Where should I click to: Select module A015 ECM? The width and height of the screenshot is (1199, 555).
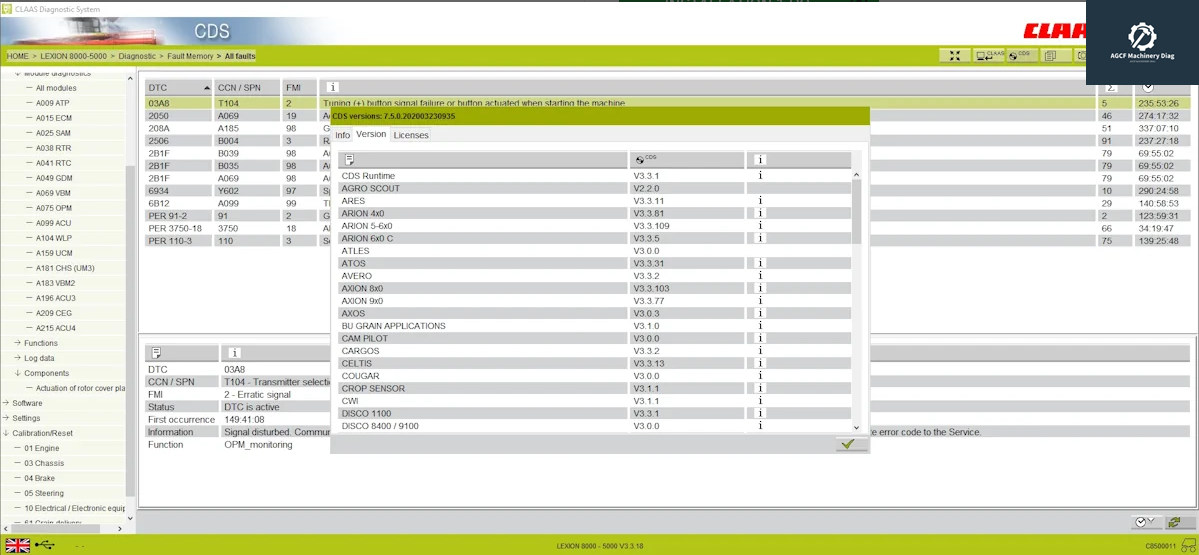(54, 118)
